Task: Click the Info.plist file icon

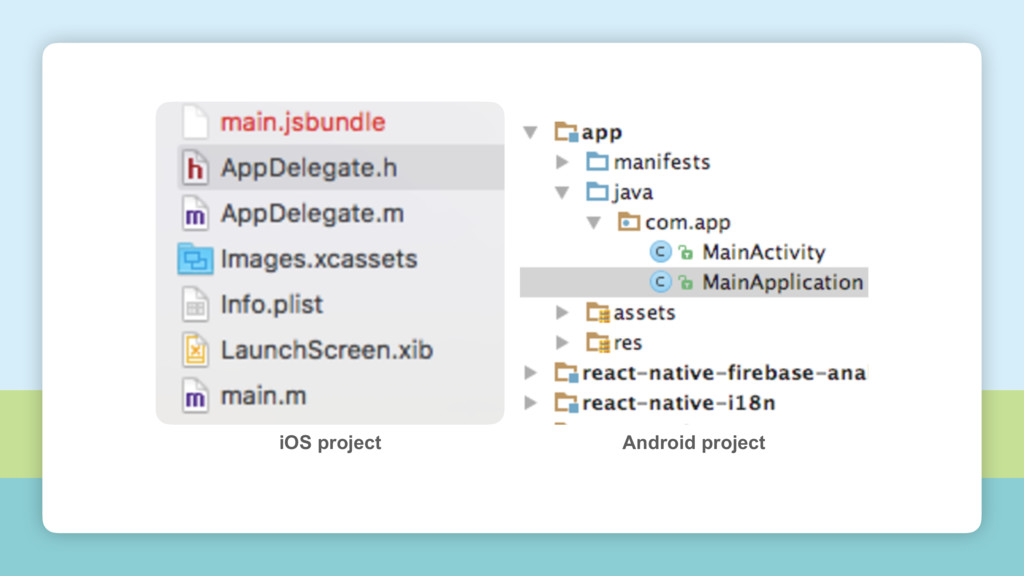Action: [x=195, y=305]
